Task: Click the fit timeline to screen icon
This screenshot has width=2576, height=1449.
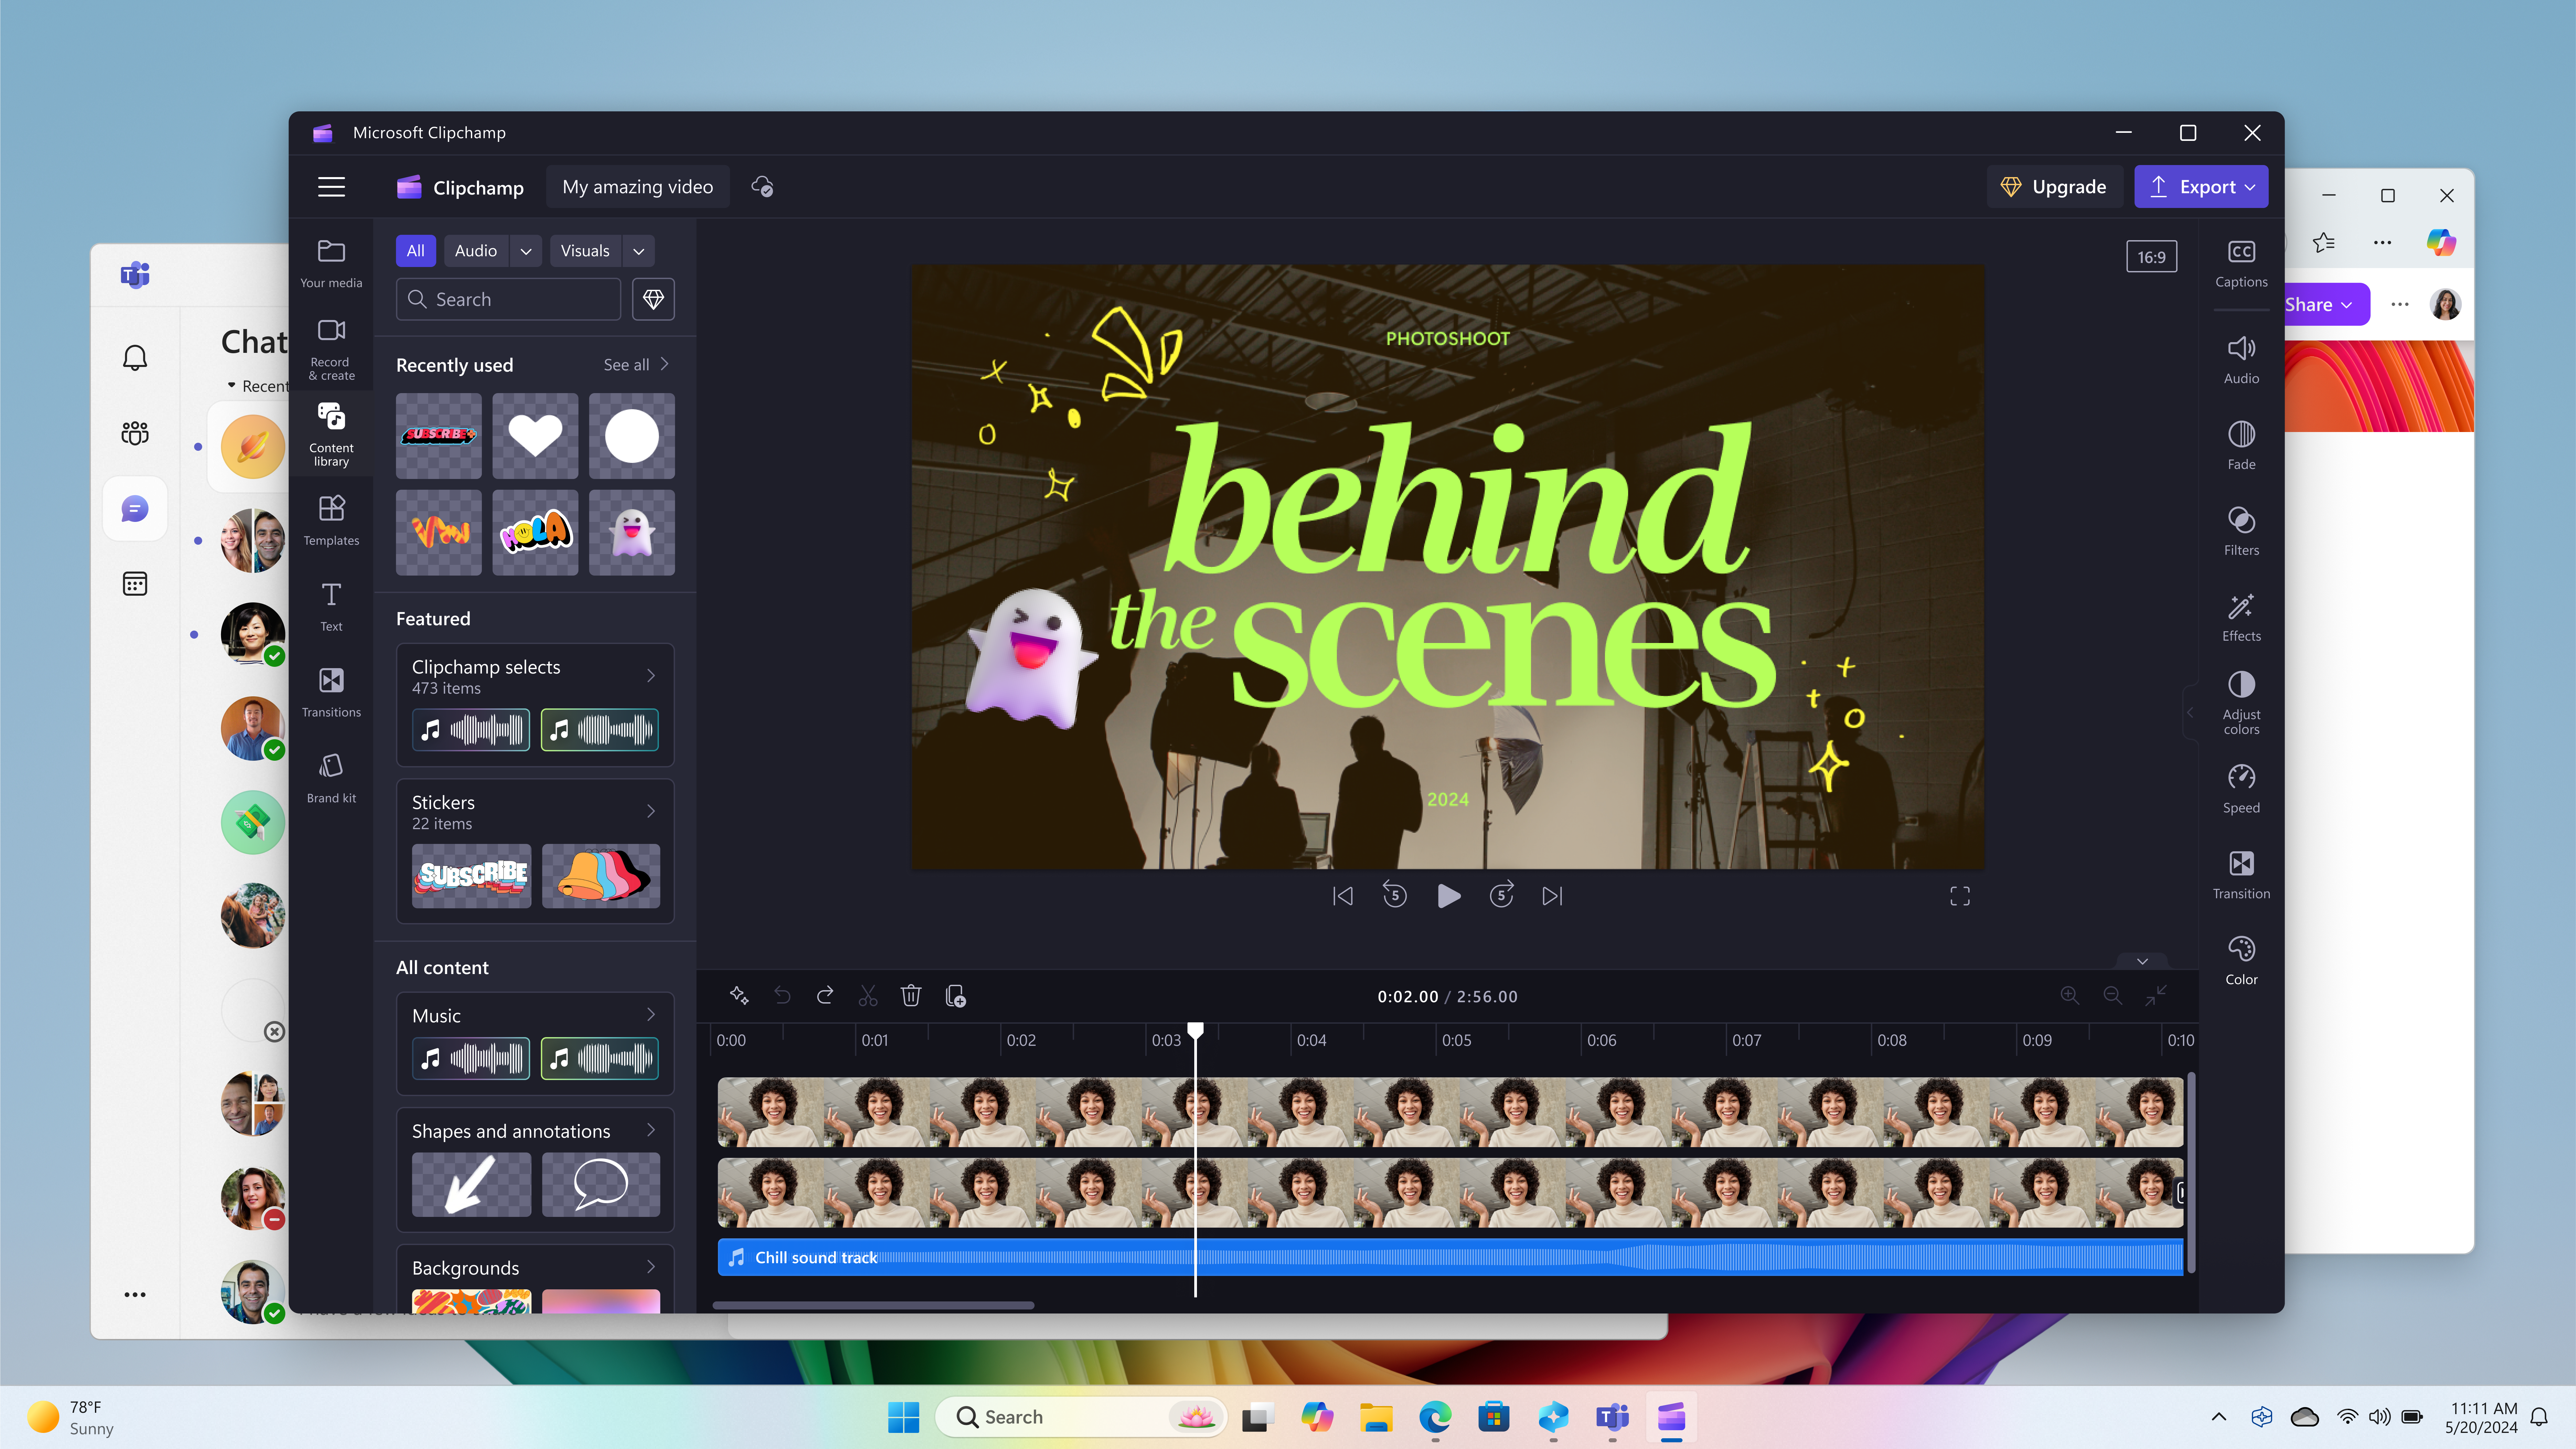Action: pyautogui.click(x=2156, y=996)
